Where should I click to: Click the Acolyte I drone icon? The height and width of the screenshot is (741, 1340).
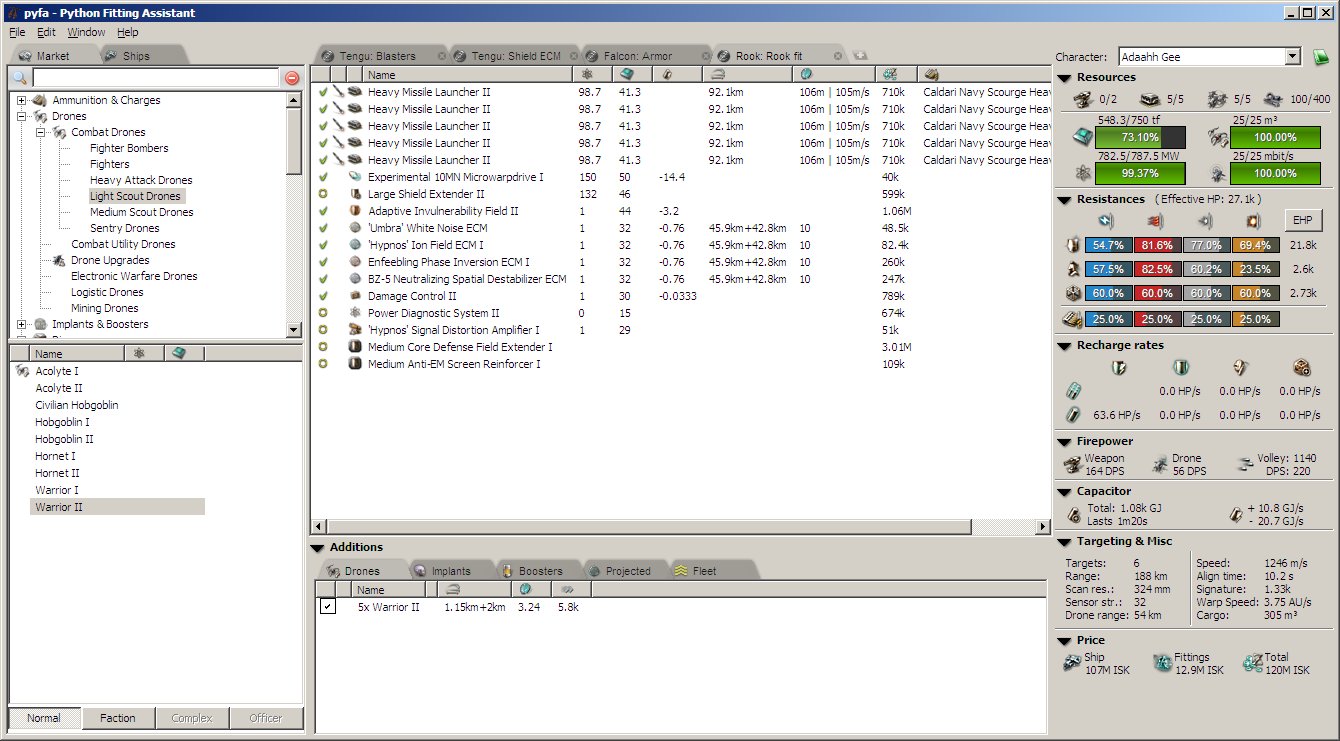coord(22,371)
